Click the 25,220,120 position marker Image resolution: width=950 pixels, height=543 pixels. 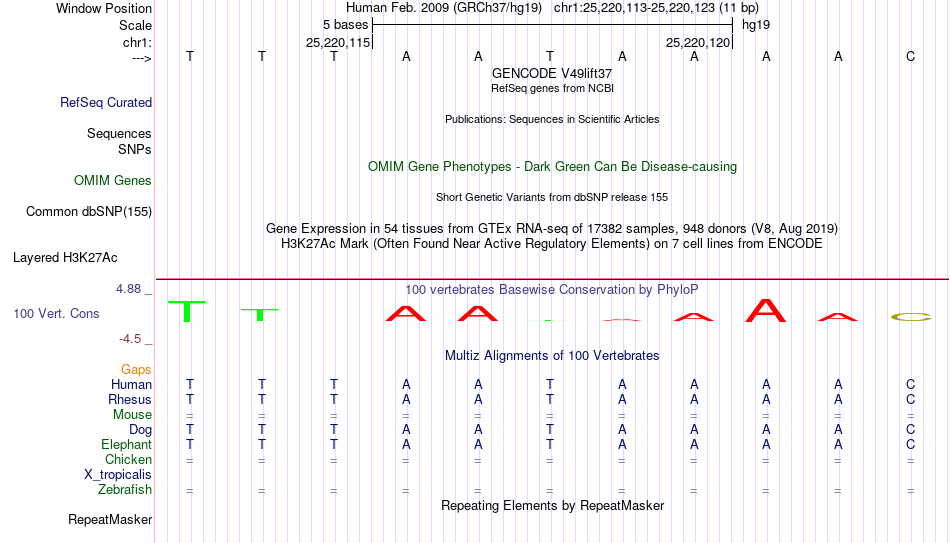click(697, 42)
